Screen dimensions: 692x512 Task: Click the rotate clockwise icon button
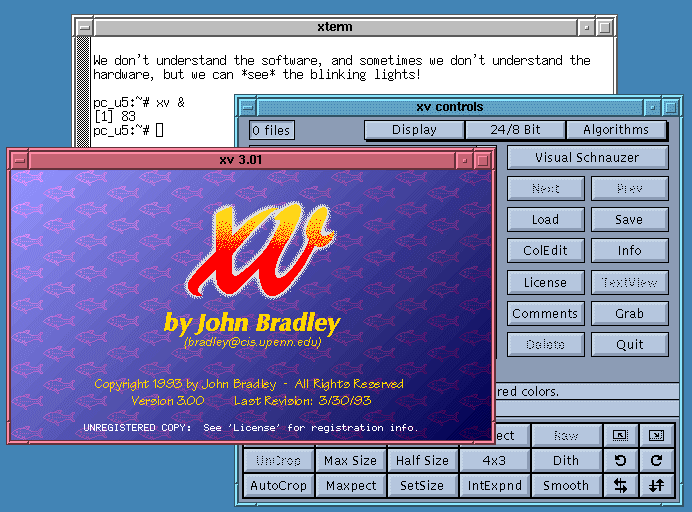[656, 460]
